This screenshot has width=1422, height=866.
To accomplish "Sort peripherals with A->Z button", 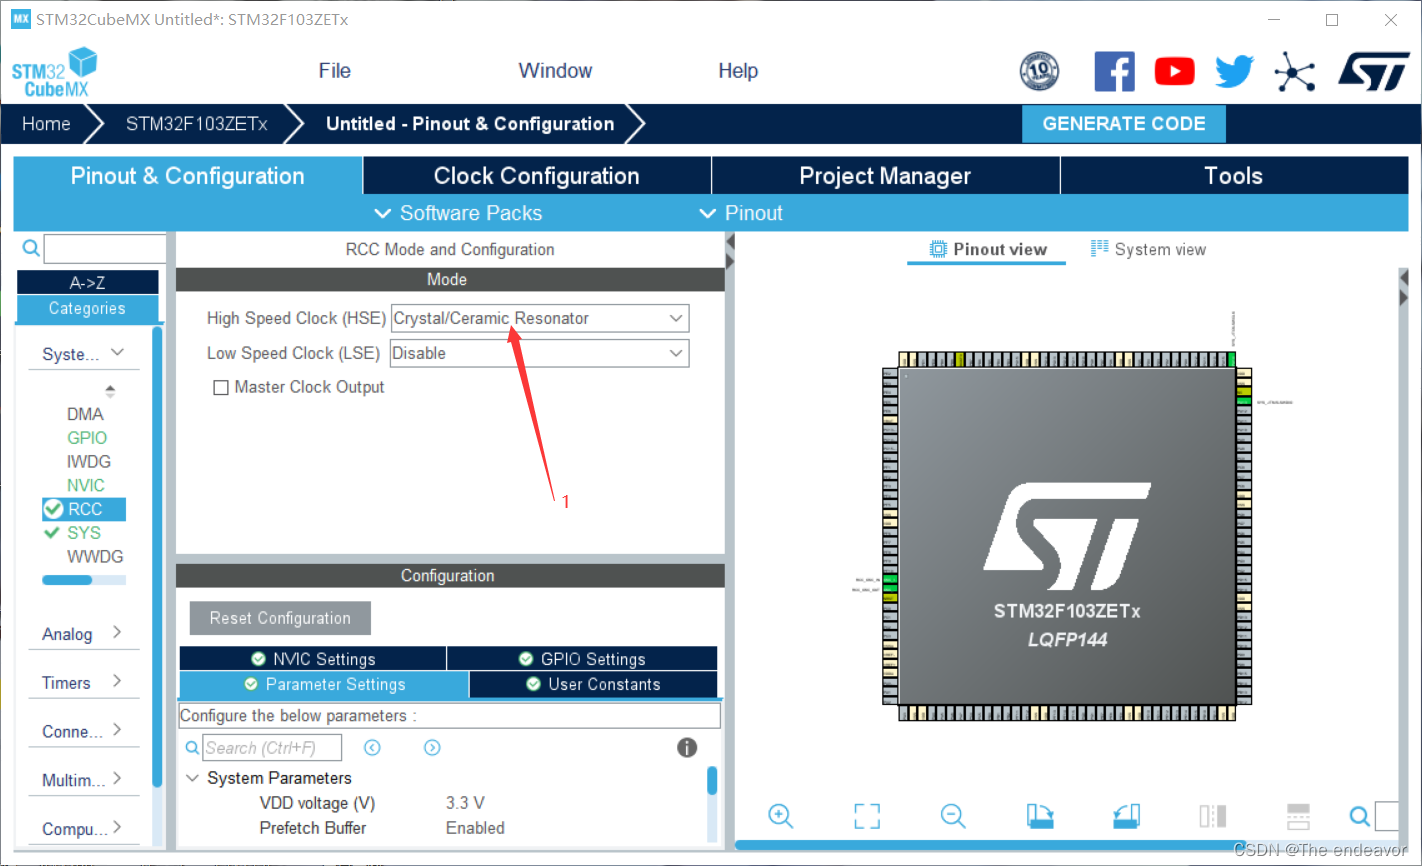I will (x=87, y=282).
